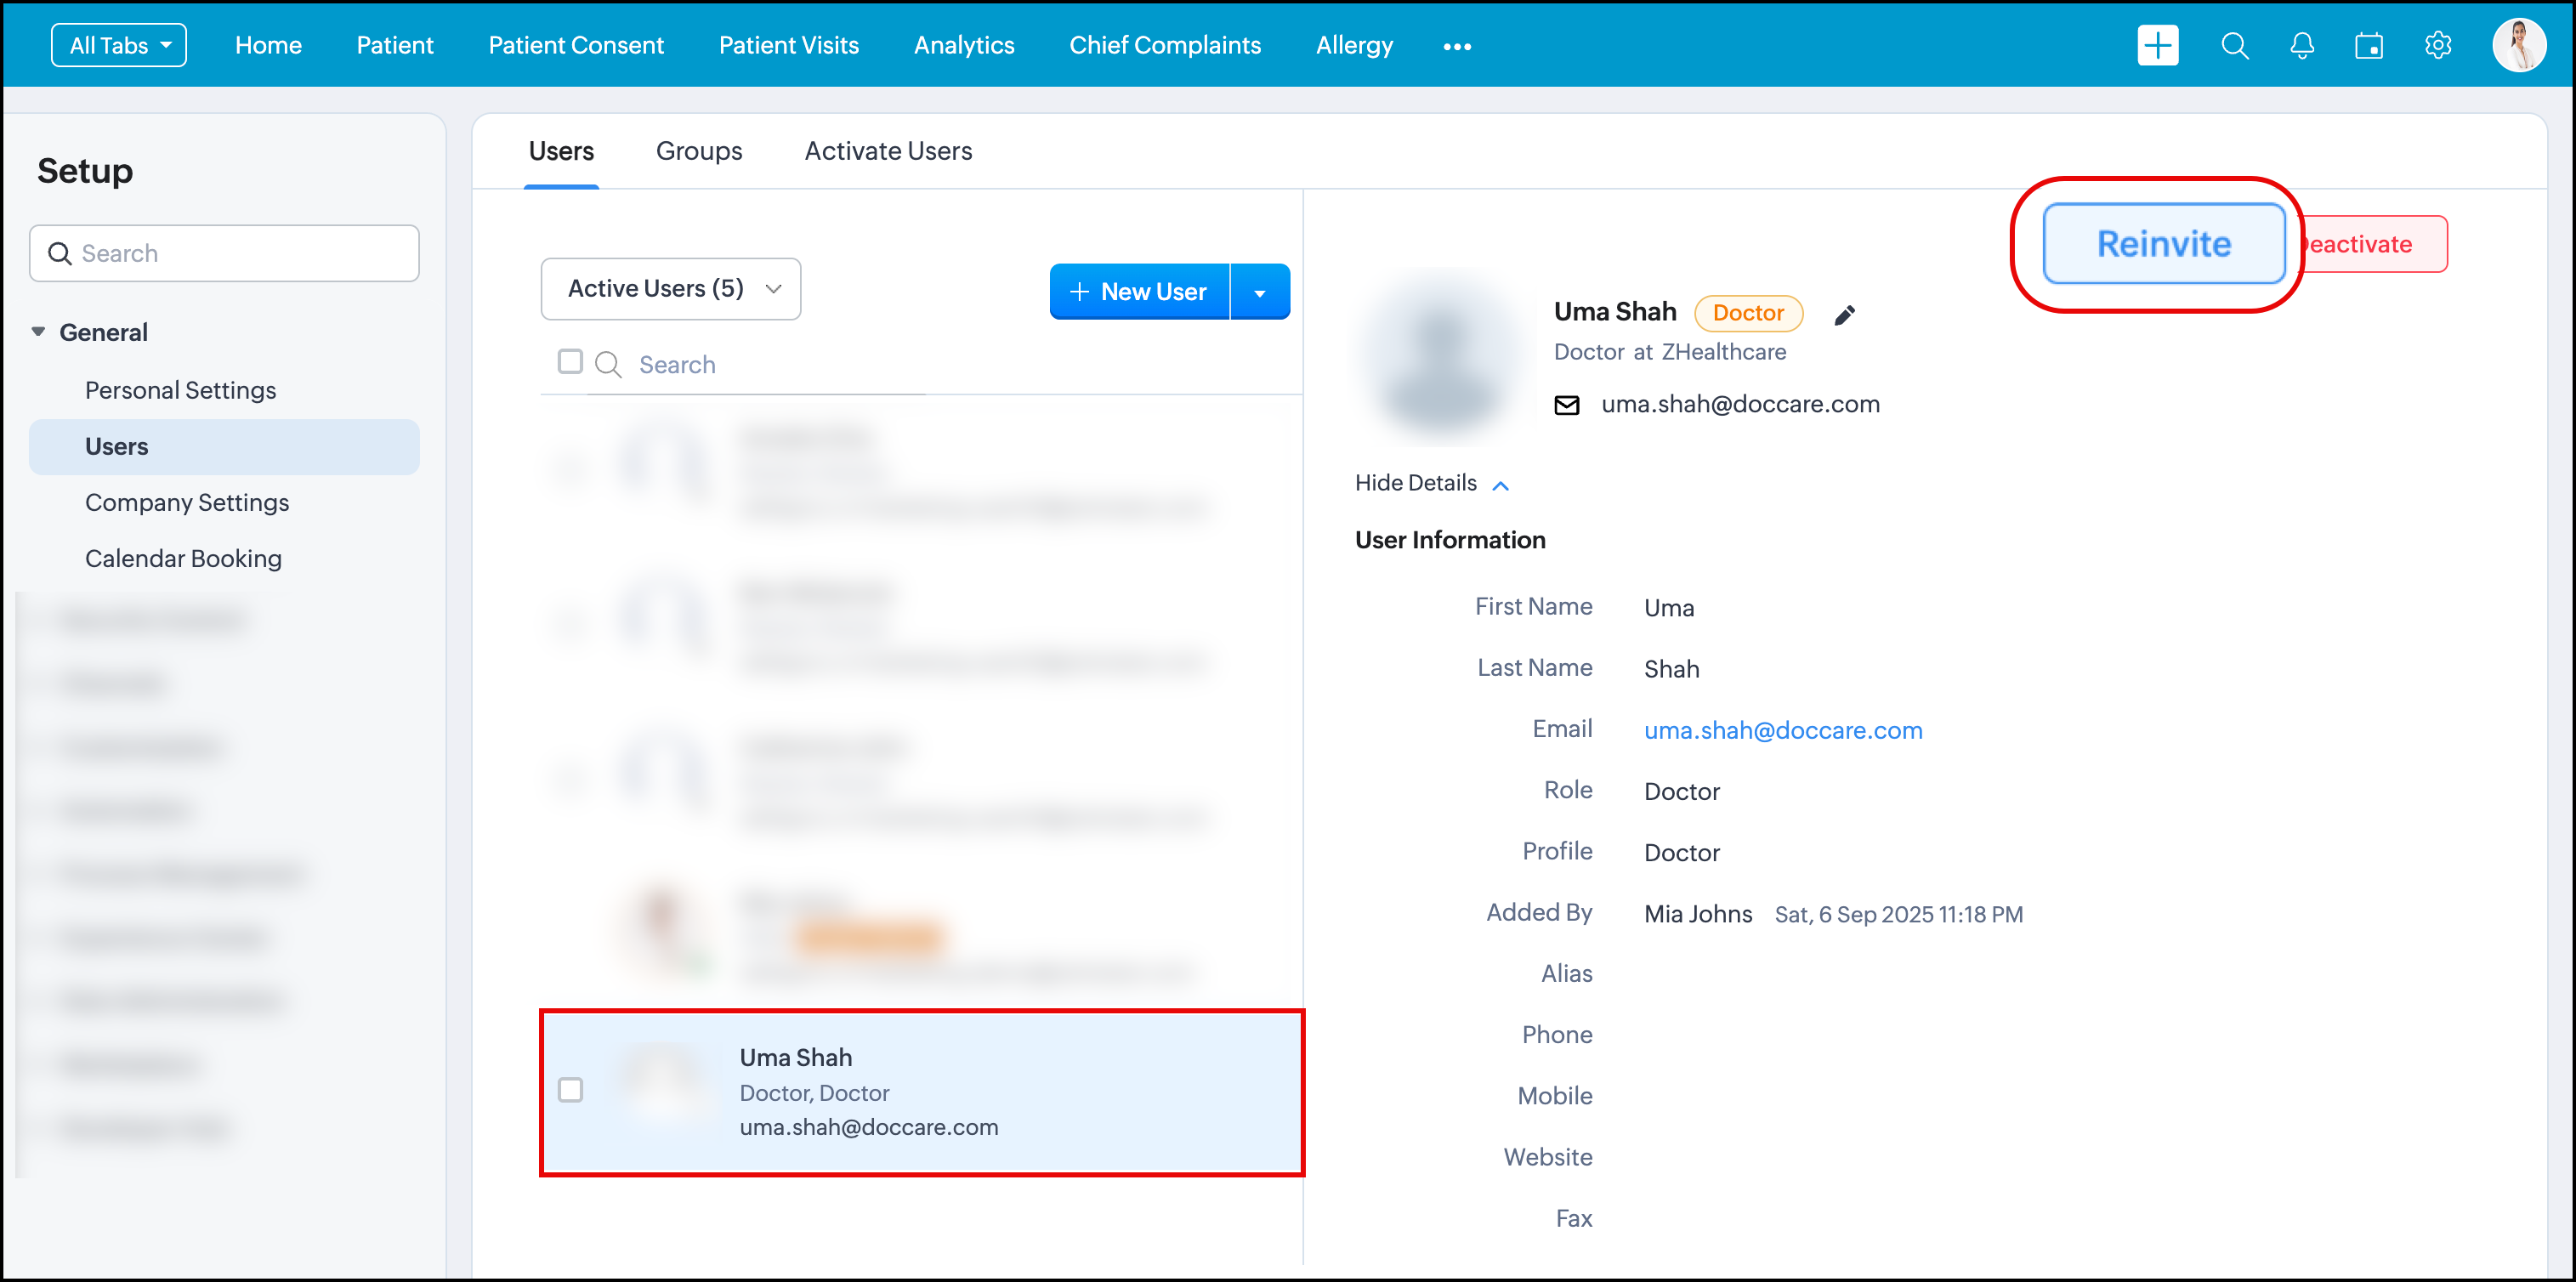
Task: Open the settings gear icon
Action: 2437,46
